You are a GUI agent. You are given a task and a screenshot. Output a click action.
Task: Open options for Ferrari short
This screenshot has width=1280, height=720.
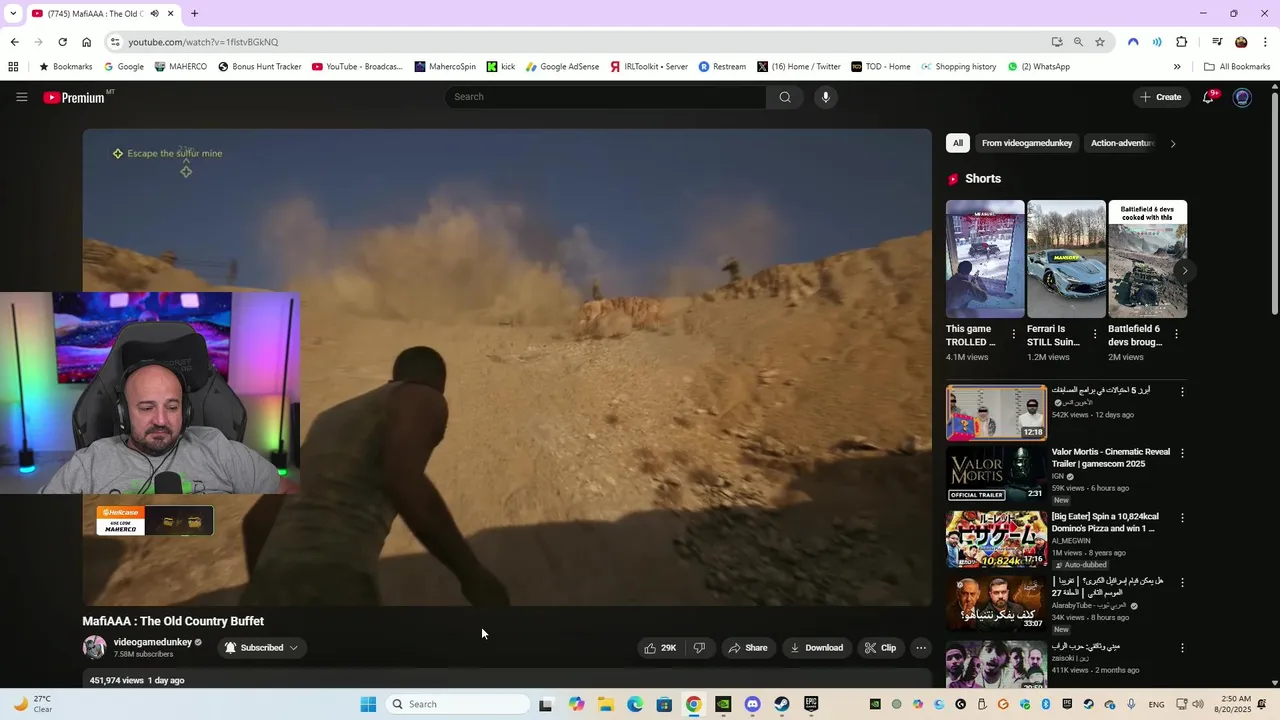pyautogui.click(x=1095, y=334)
